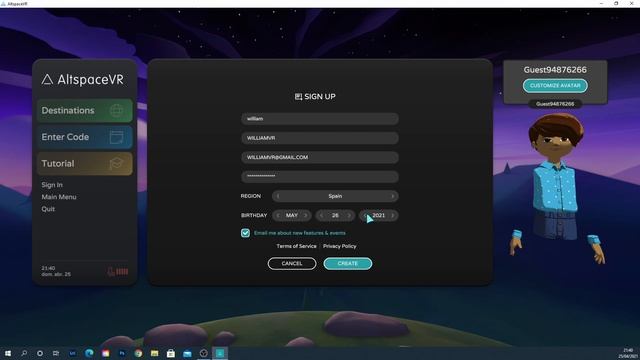
Task: Click the first name field containing william
Action: 320,119
